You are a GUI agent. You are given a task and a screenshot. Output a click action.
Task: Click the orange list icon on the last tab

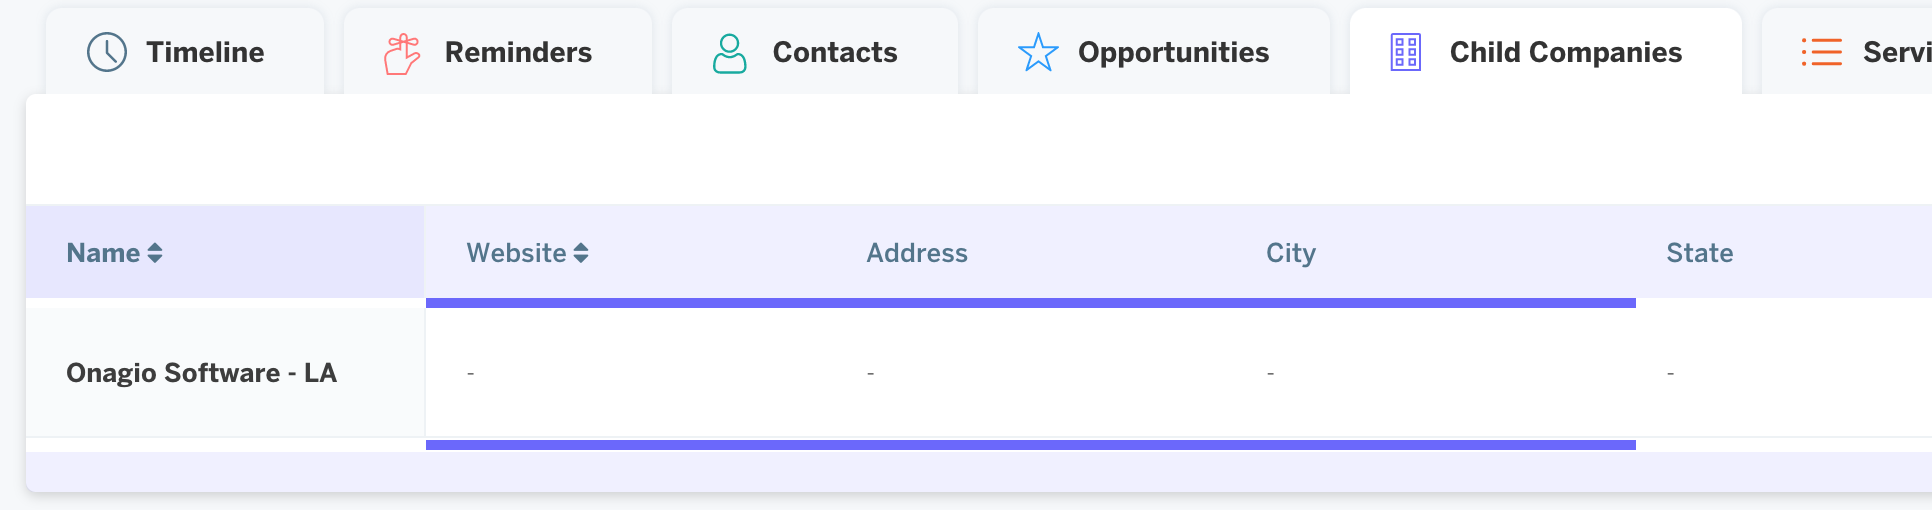click(1822, 52)
